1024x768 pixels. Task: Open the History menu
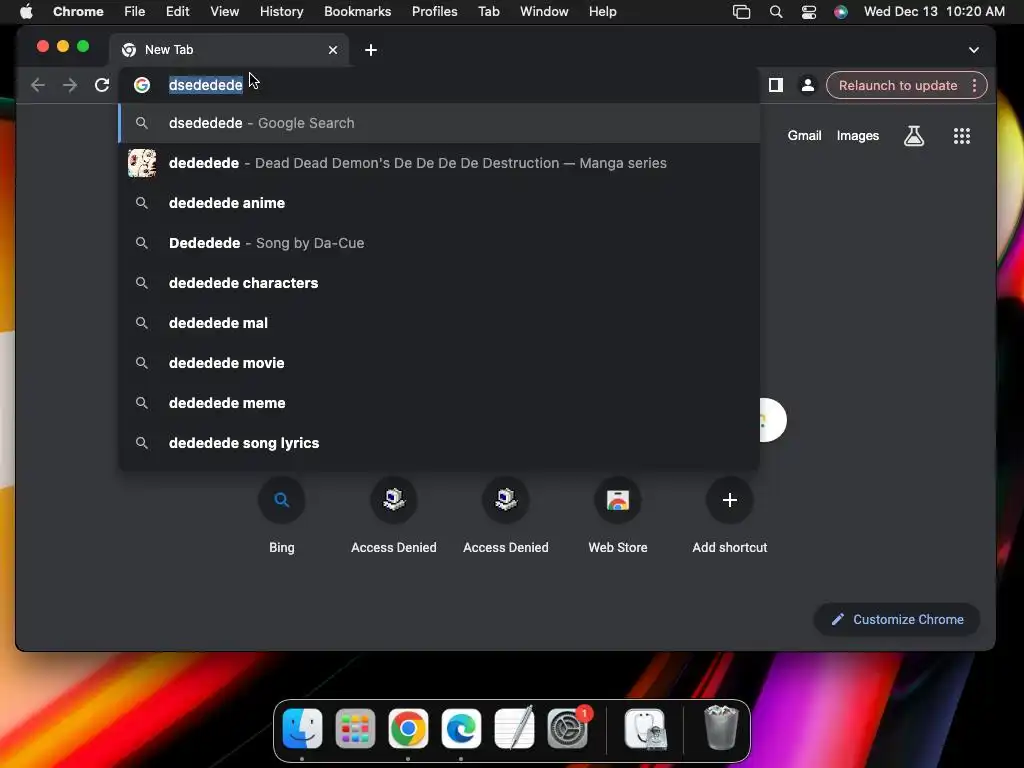[x=281, y=12]
